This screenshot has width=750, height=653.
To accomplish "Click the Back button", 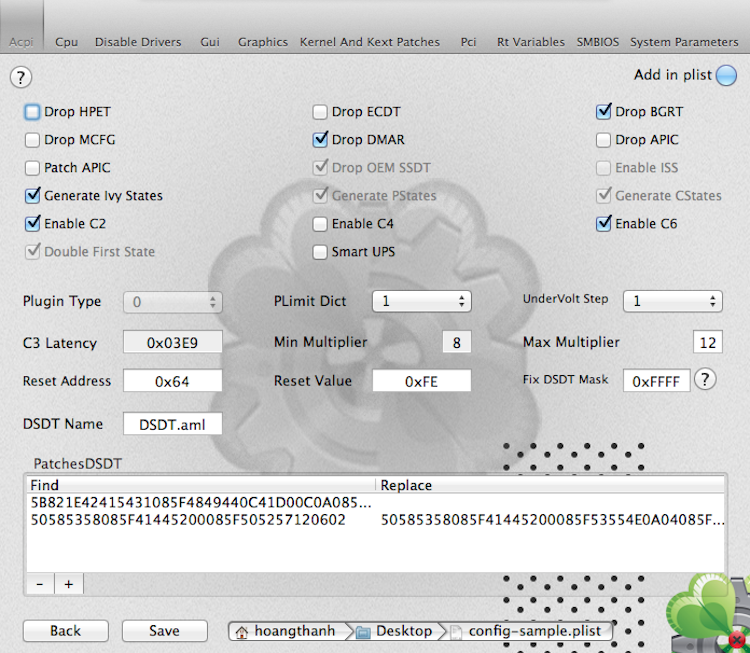I will click(66, 631).
